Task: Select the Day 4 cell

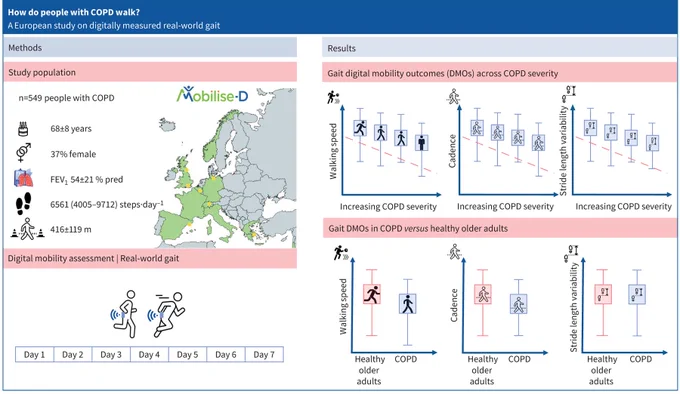Action: [x=149, y=355]
